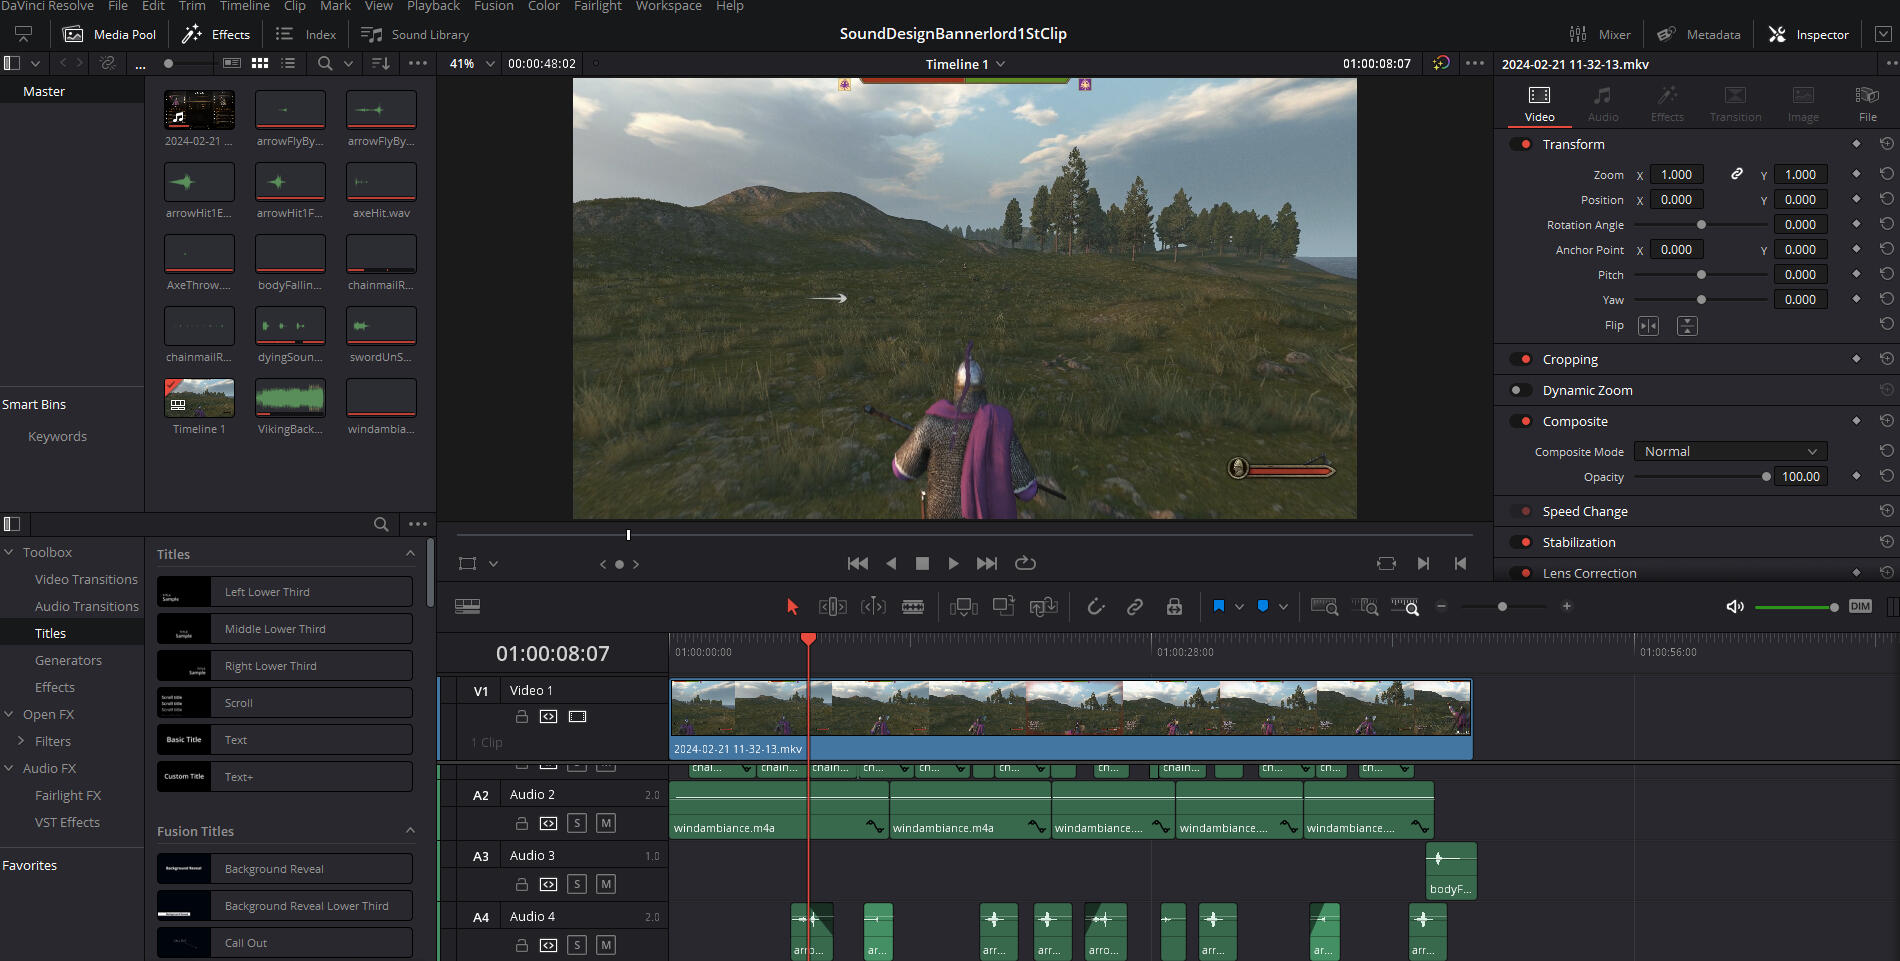Click the Insert Clip icon

(x=964, y=606)
